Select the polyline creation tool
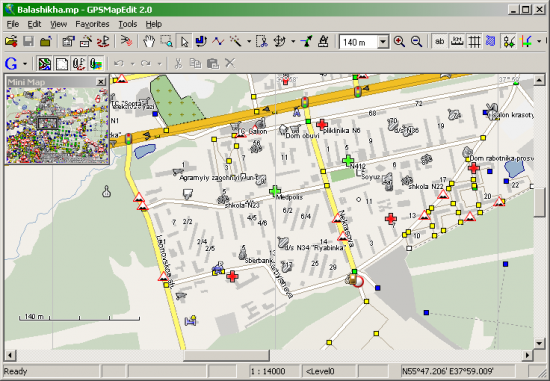This screenshot has height=381, width=550. tap(218, 42)
